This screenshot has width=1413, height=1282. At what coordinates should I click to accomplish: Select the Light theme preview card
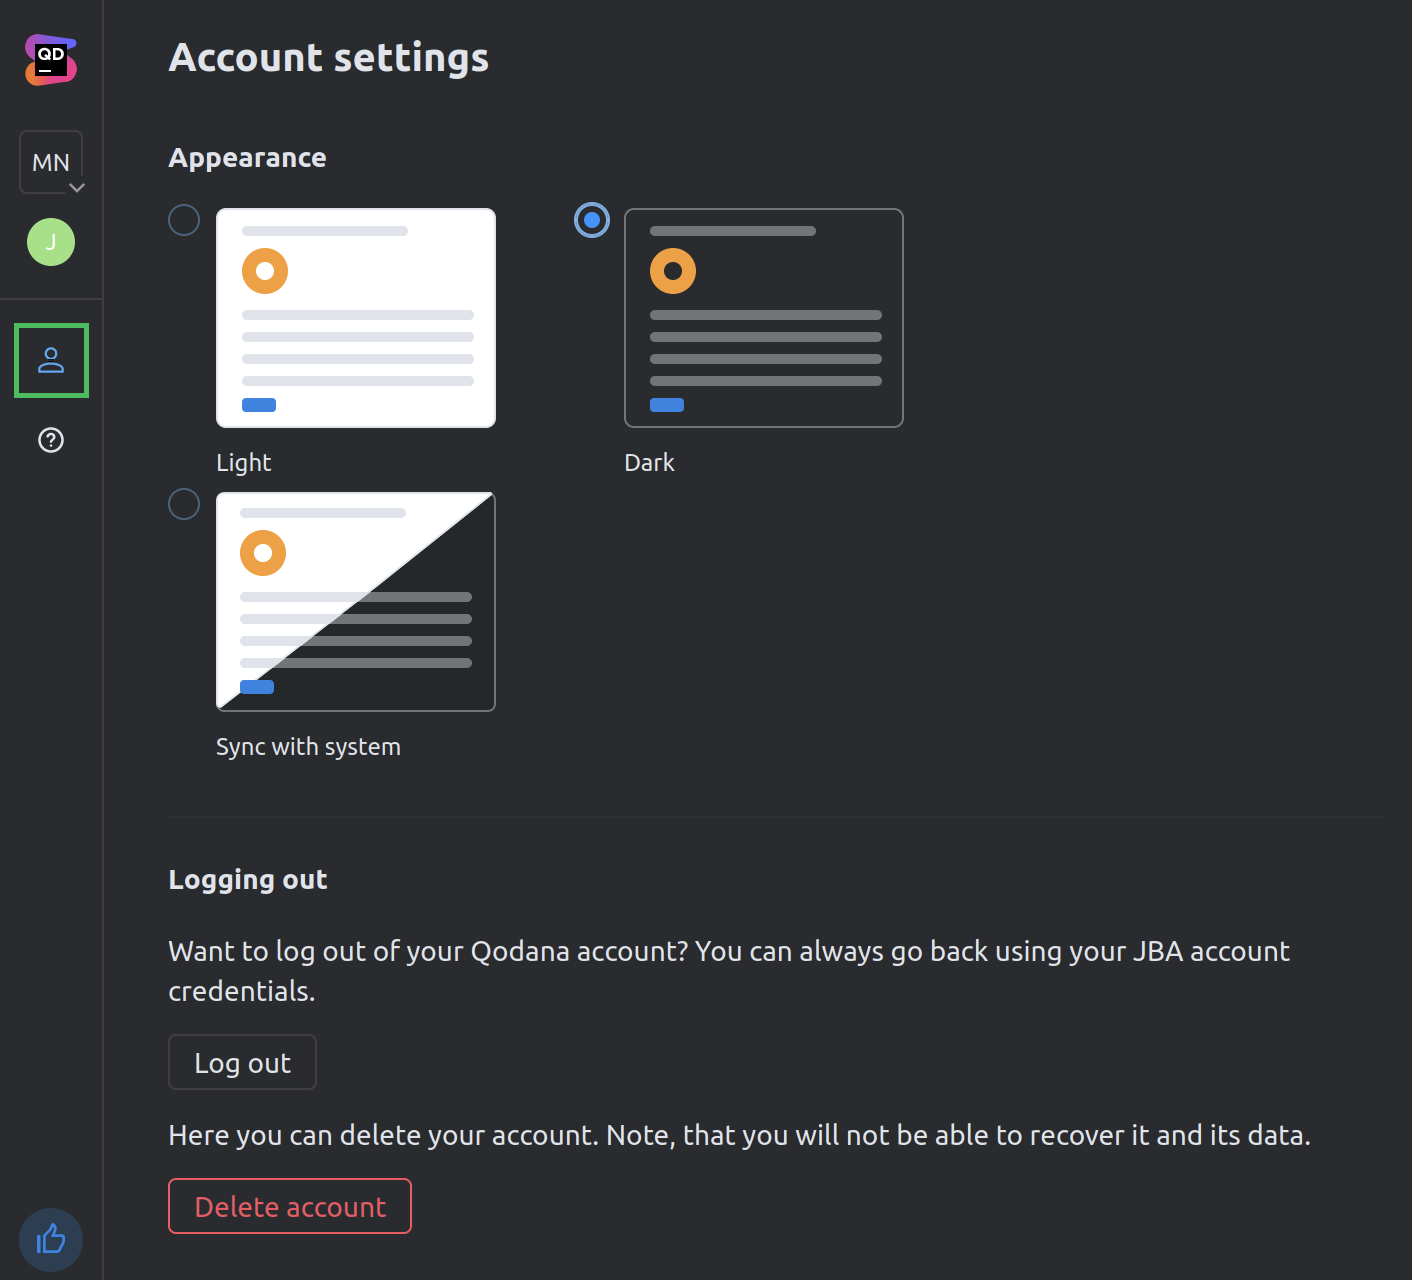pyautogui.click(x=355, y=317)
